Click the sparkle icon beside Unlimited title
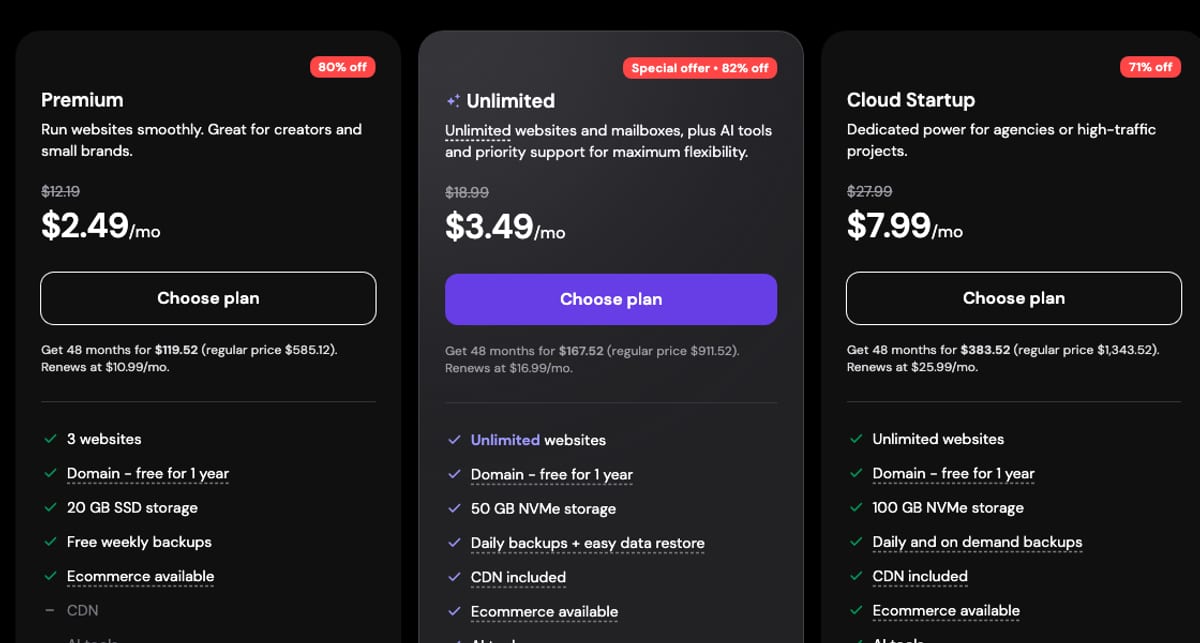The image size is (1200, 643). click(453, 101)
